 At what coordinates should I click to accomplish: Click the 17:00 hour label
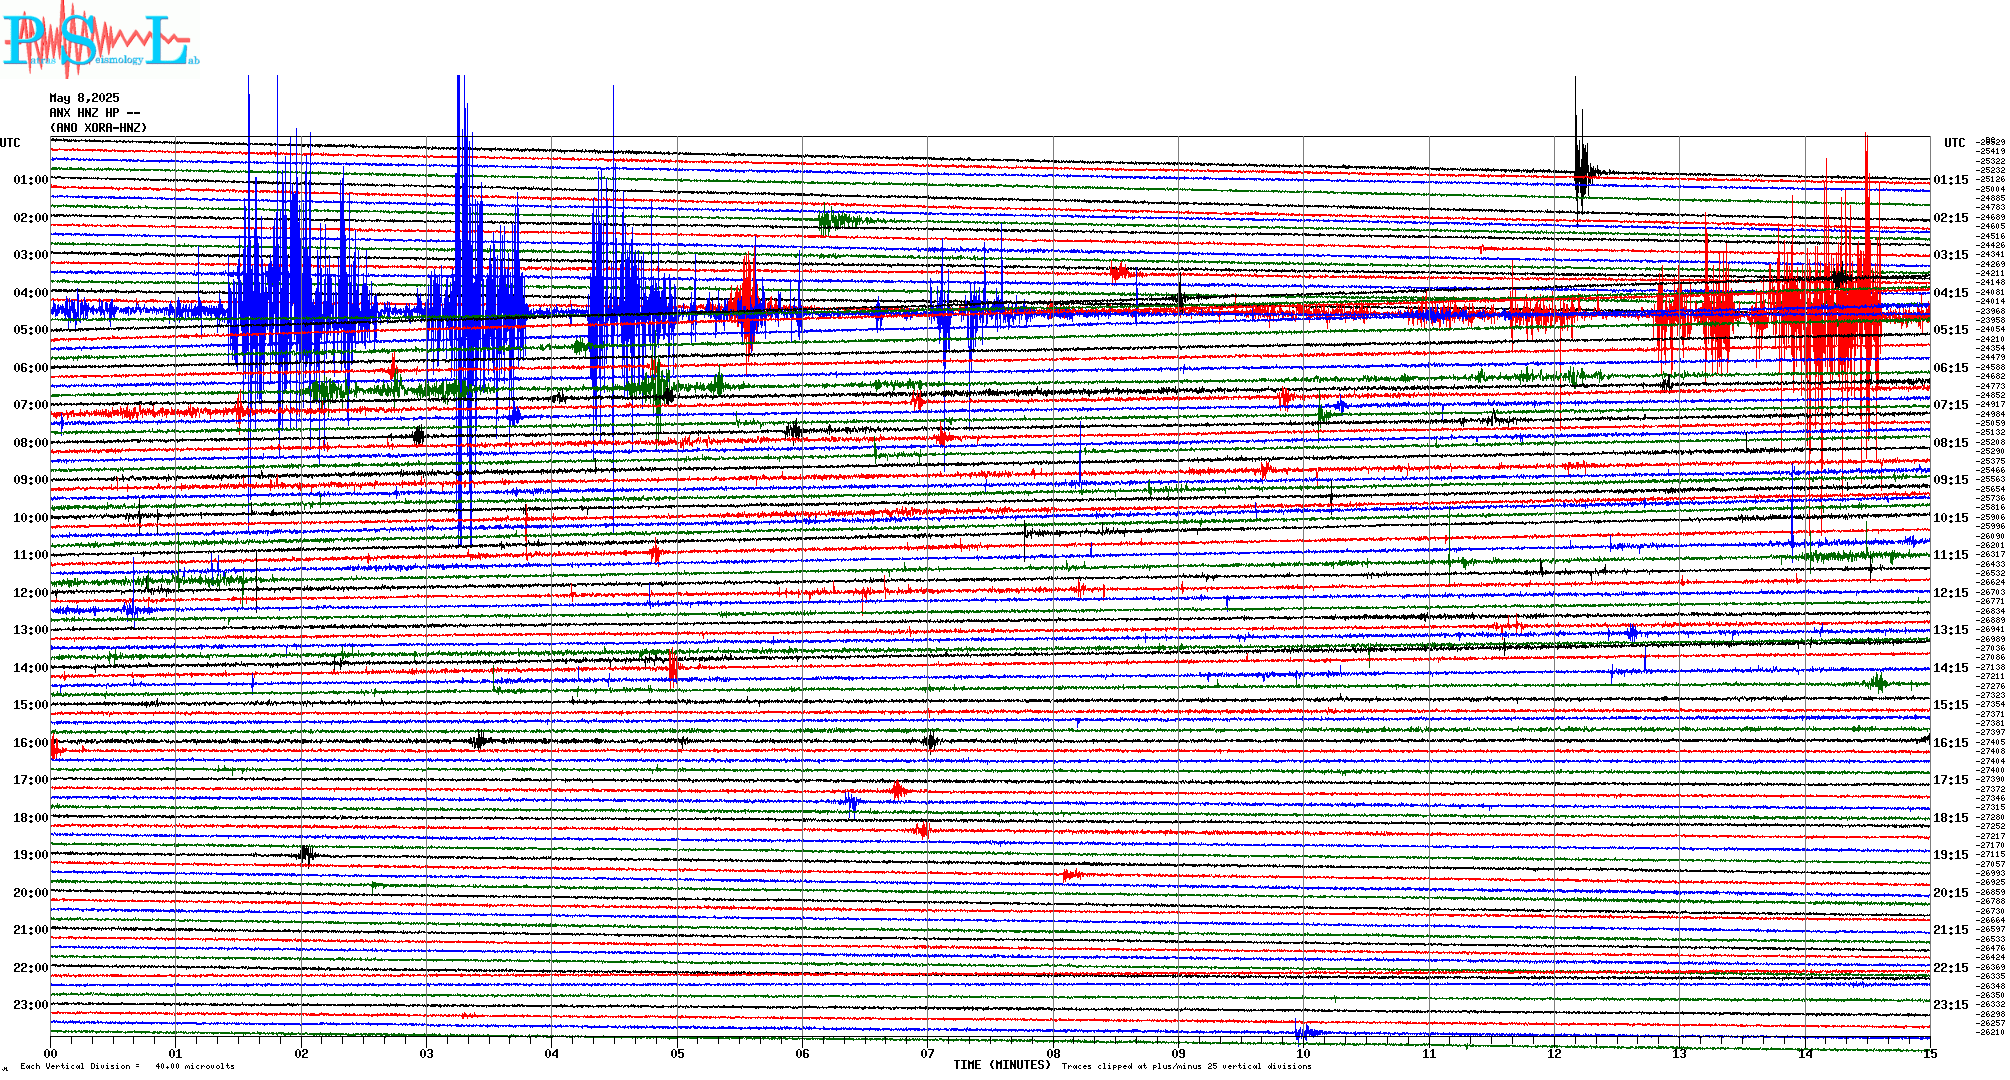(30, 780)
